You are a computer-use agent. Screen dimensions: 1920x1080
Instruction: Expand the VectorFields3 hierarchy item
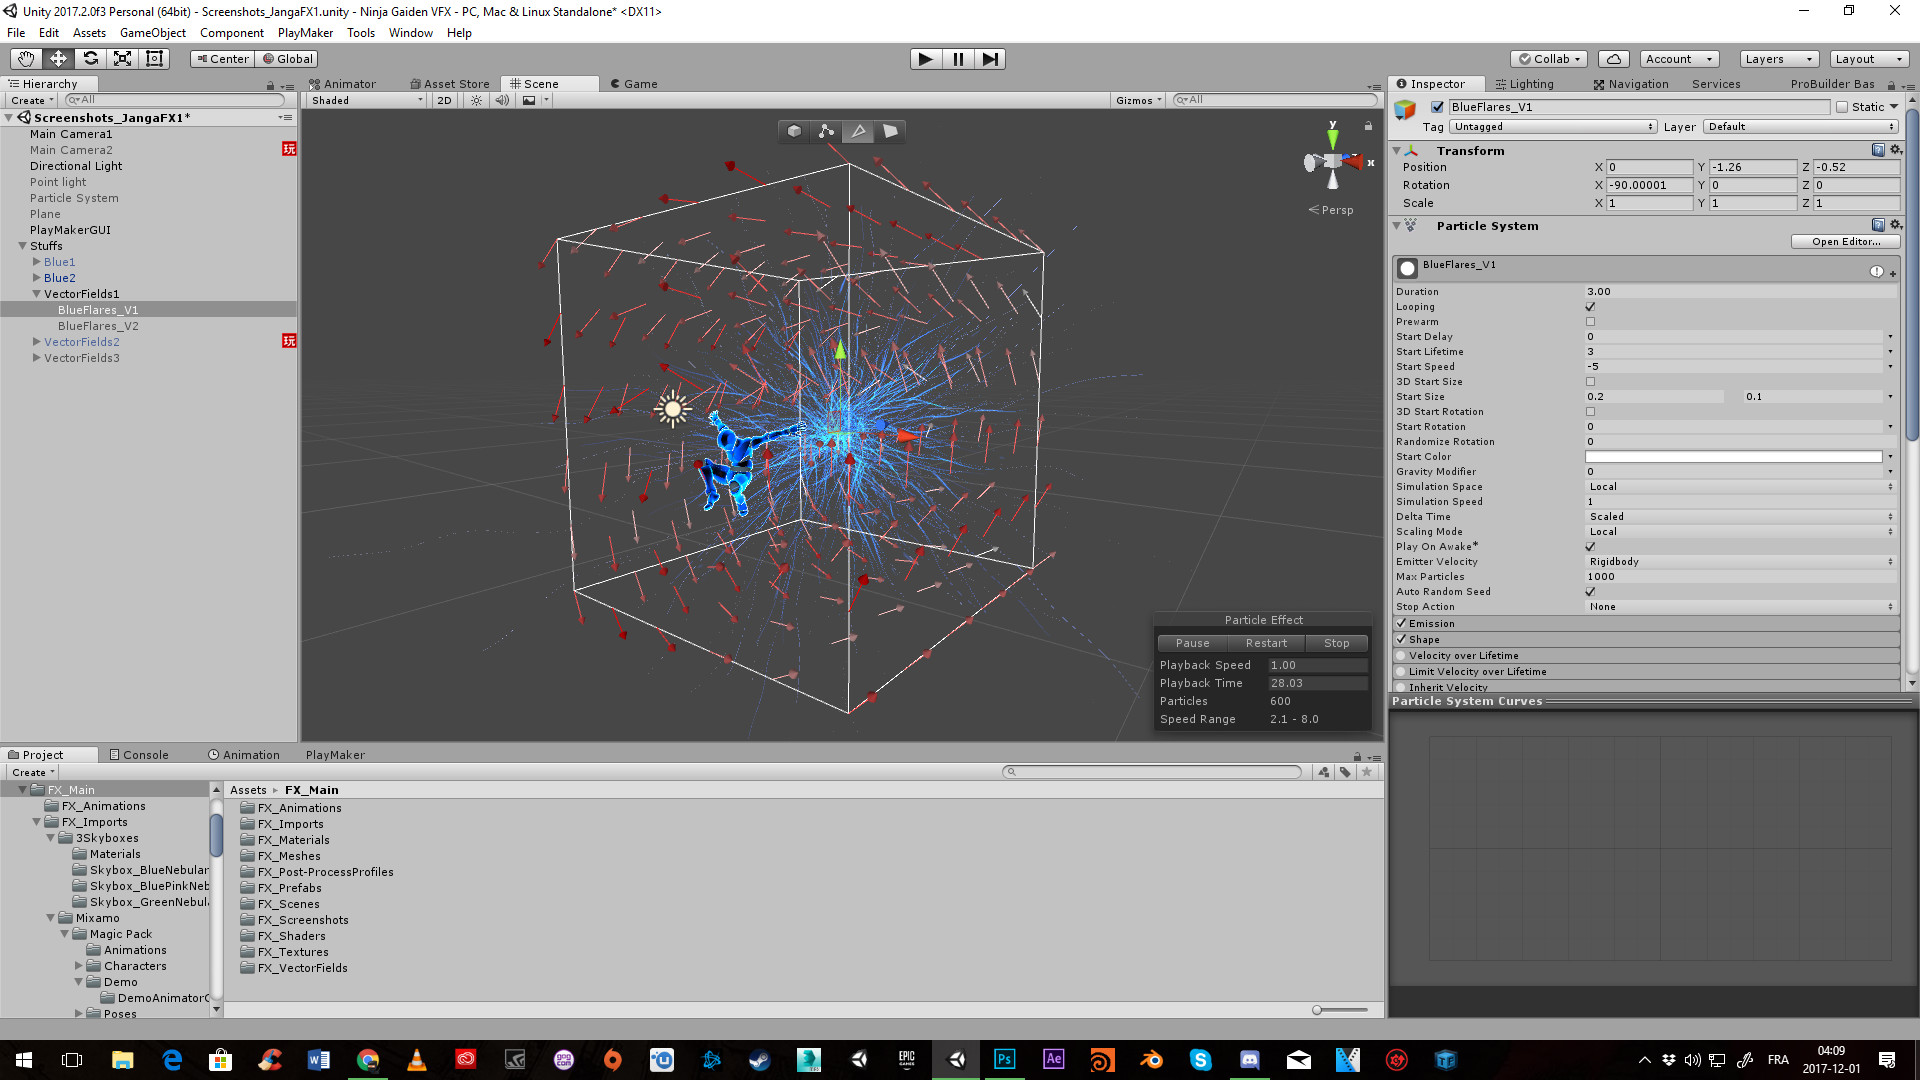(x=37, y=358)
